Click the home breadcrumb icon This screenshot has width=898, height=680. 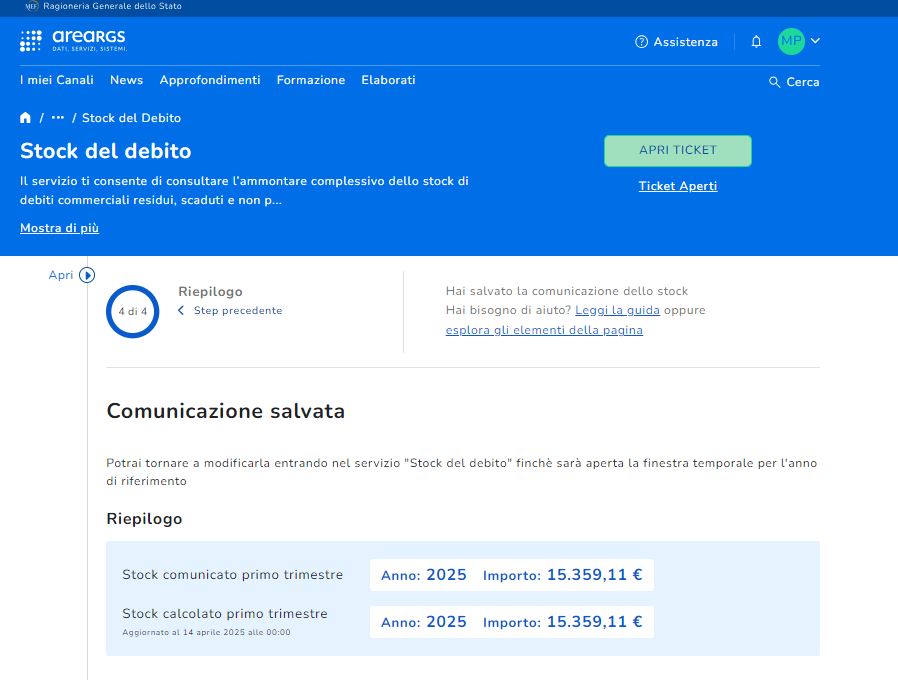[x=26, y=118]
